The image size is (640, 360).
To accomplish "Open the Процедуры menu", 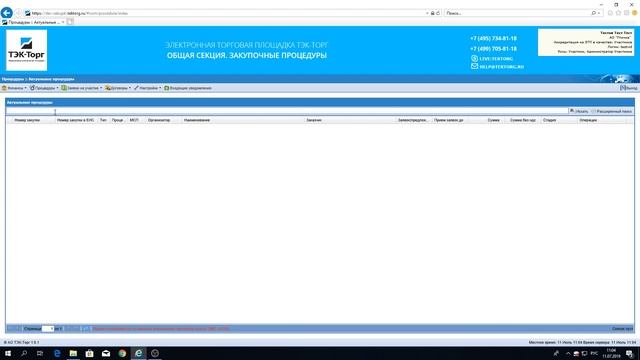I will coord(44,88).
